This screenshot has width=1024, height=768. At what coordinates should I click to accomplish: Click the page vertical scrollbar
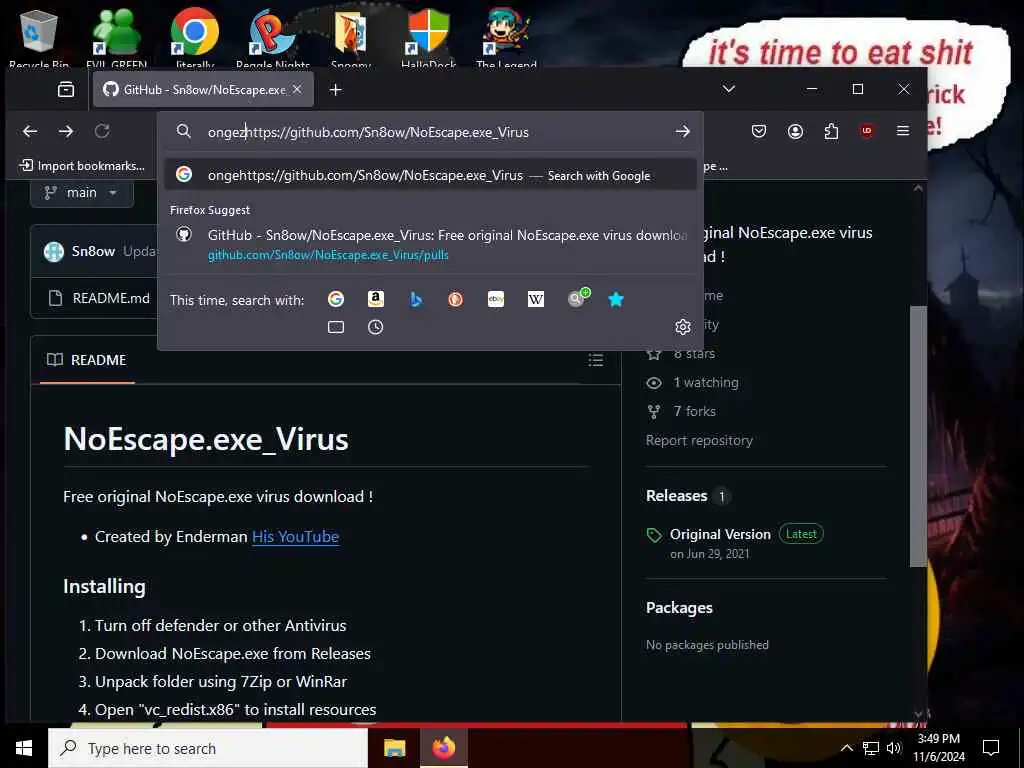[x=918, y=436]
